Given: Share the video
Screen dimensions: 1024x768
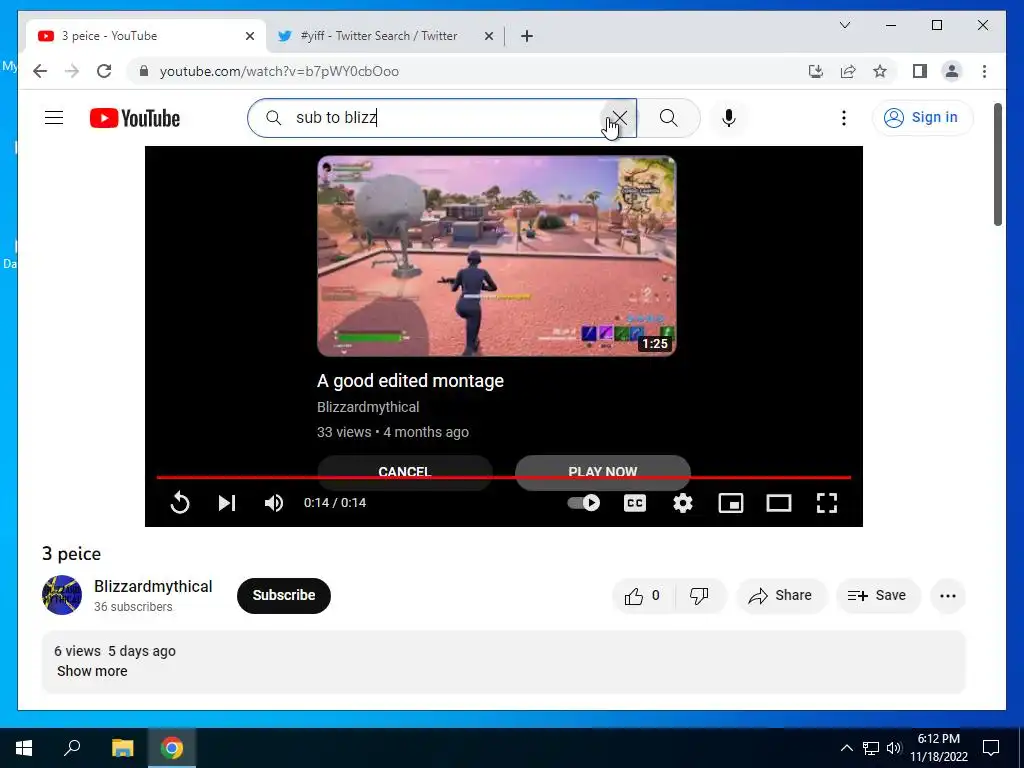Looking at the screenshot, I should 781,596.
